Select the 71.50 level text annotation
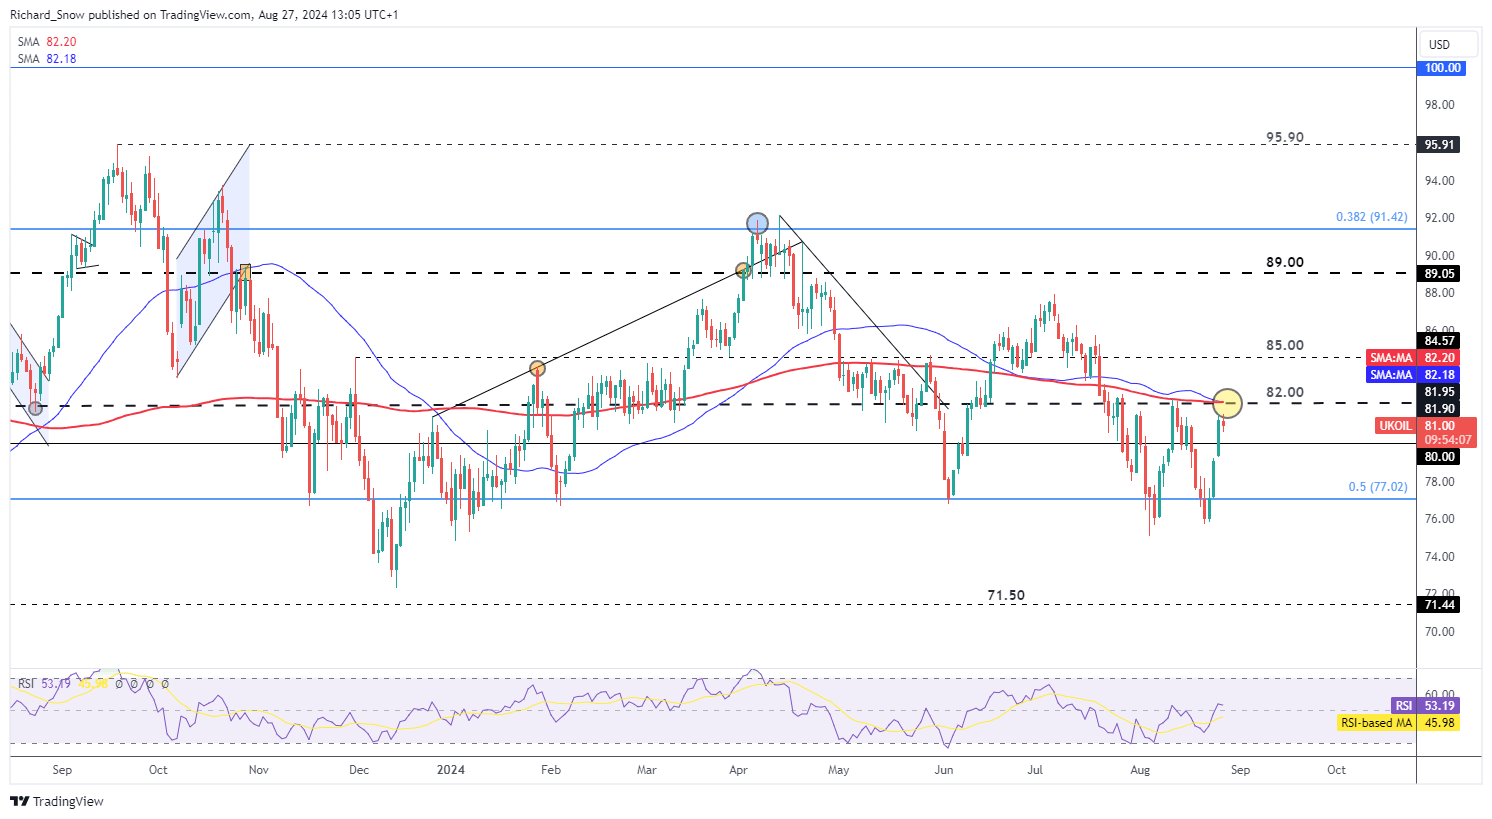This screenshot has width=1492, height=819. coord(1006,595)
